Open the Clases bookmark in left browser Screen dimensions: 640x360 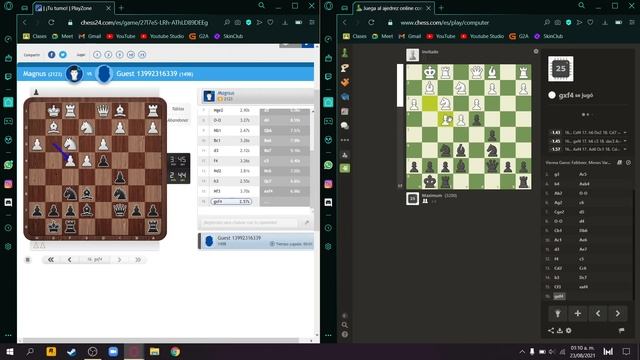(35, 36)
